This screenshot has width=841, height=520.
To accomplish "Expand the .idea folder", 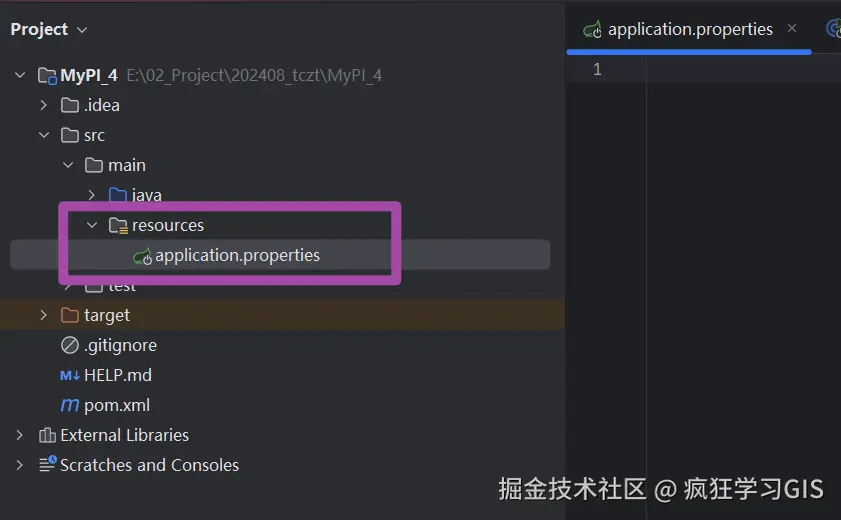I will coord(43,105).
